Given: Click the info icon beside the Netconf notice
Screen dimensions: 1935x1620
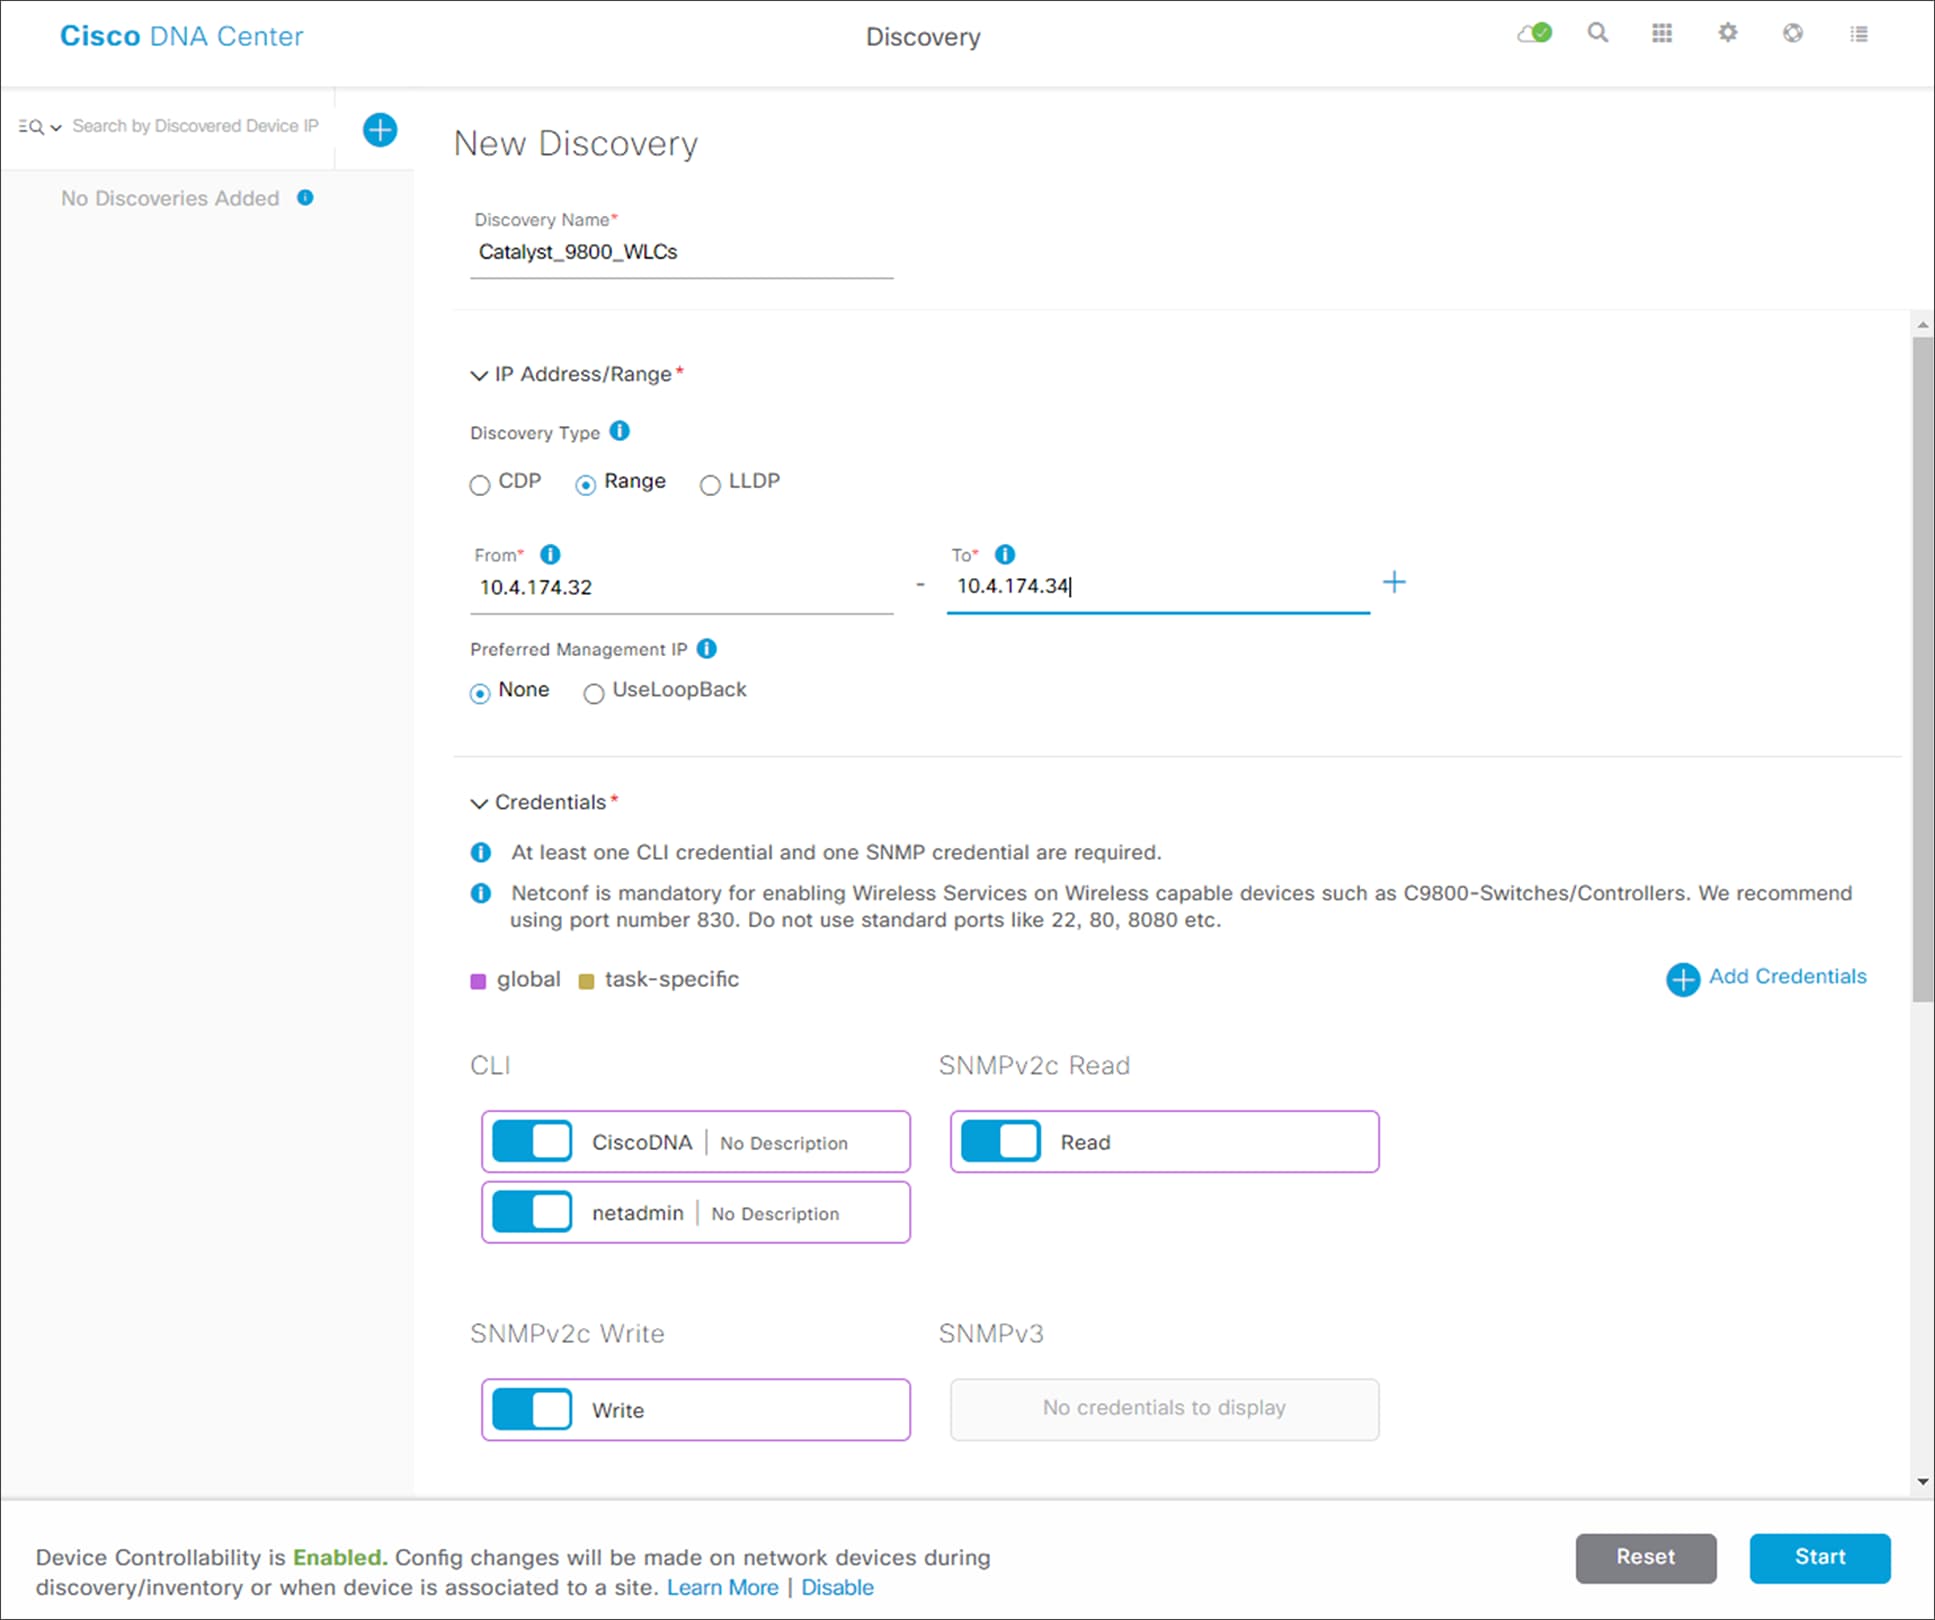Looking at the screenshot, I should (x=481, y=893).
